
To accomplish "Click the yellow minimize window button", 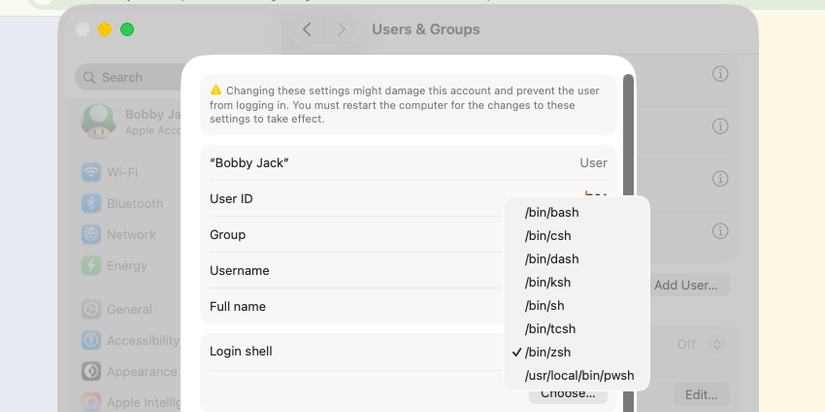I will coord(105,29).
